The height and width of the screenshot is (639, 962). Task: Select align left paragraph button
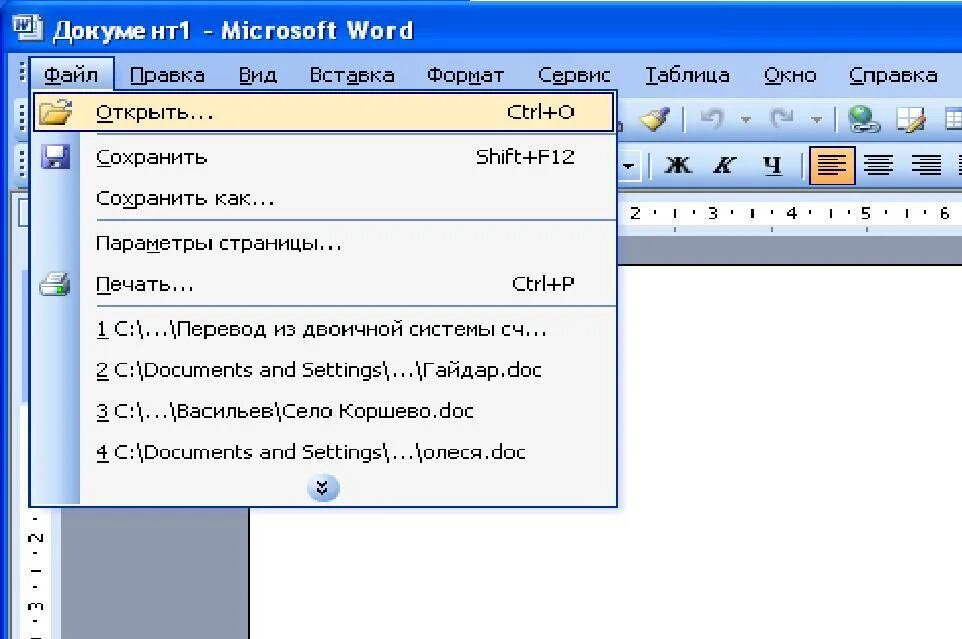click(x=832, y=165)
